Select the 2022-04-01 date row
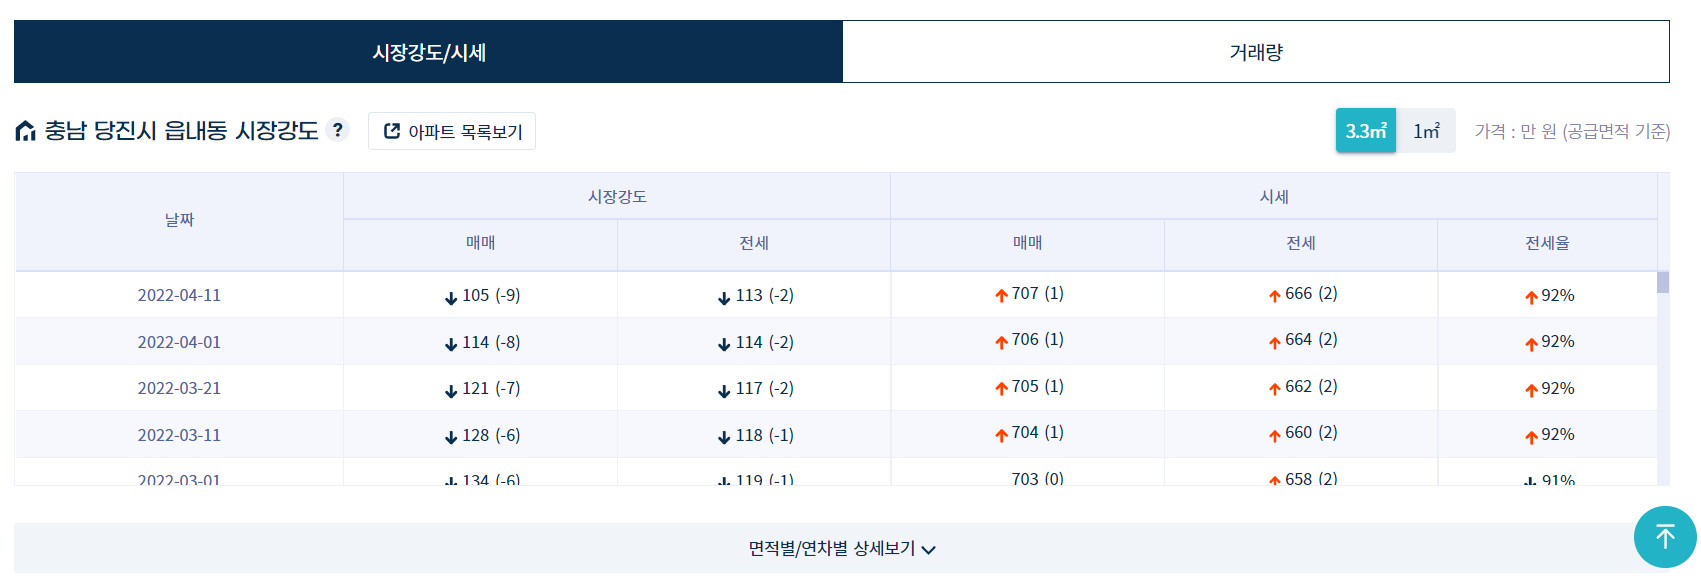 point(179,342)
